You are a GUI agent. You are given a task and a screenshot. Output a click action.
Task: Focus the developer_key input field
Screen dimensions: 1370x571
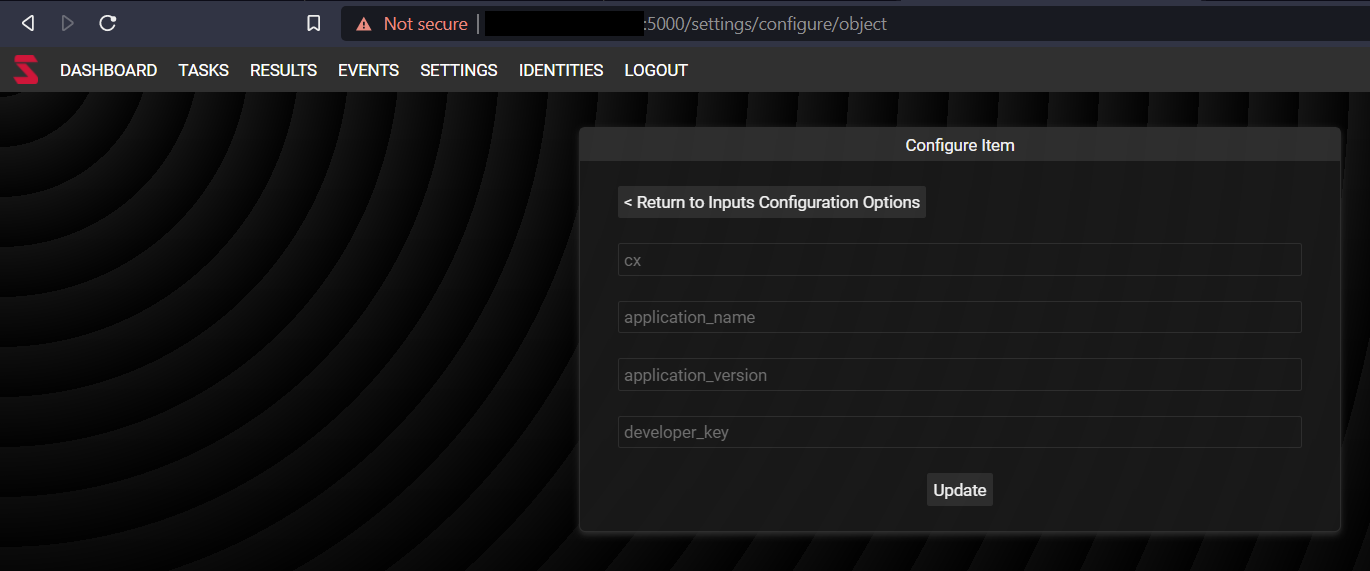960,432
